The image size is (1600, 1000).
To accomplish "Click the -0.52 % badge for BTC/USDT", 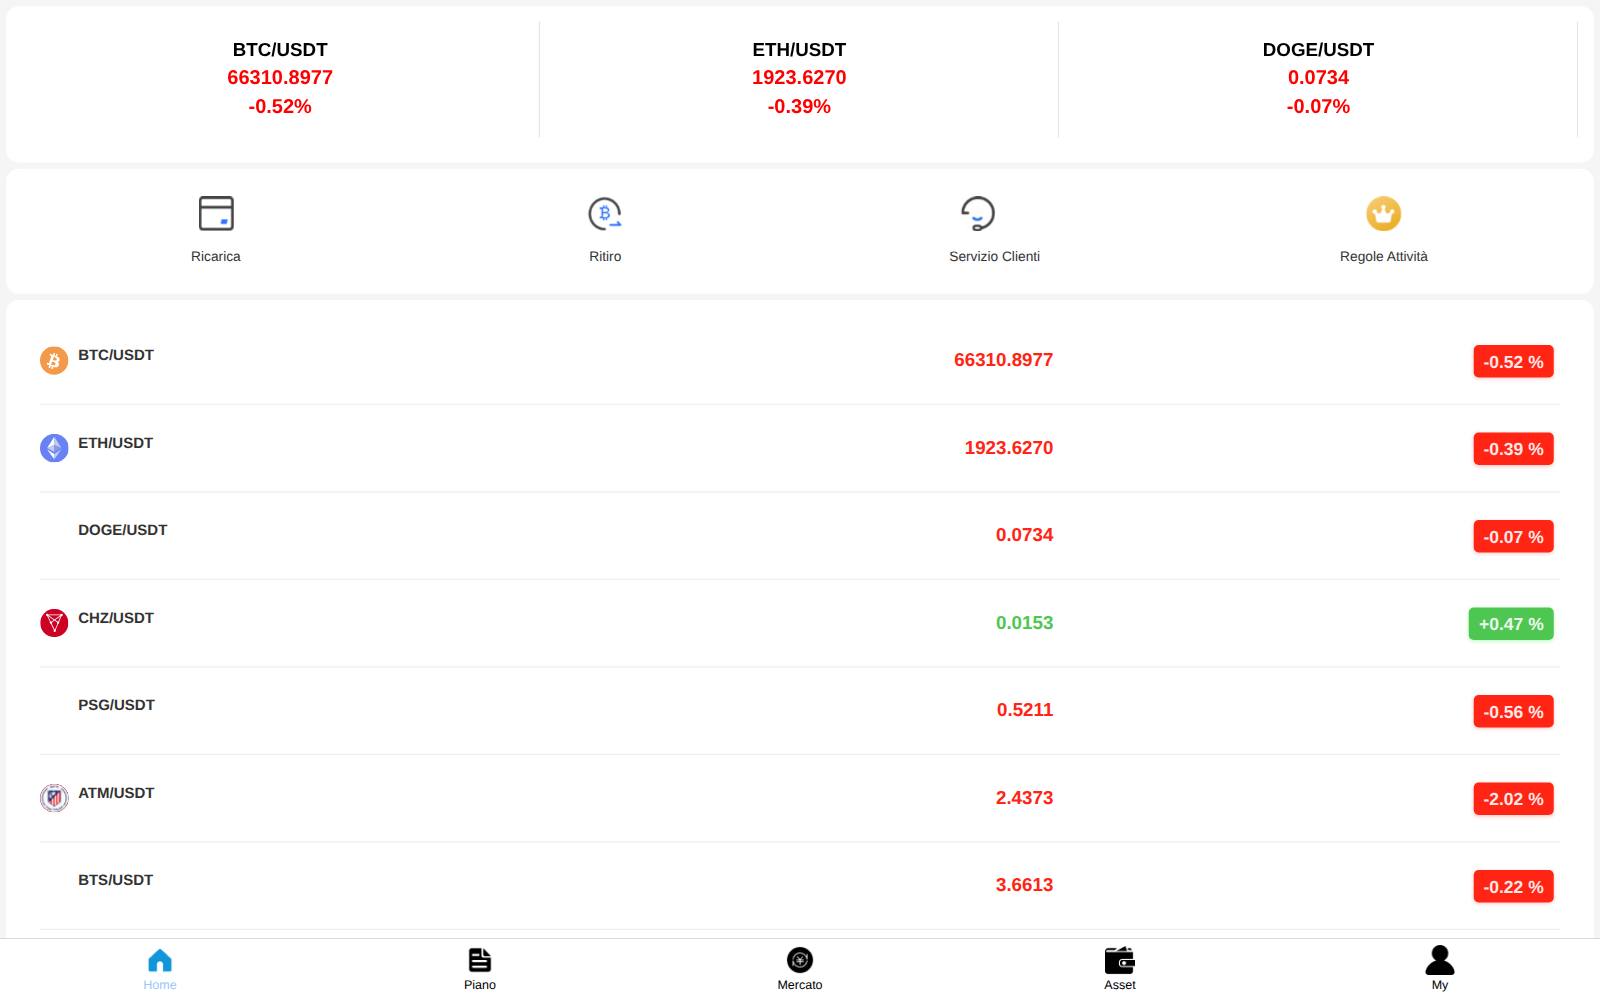I will 1513,362.
